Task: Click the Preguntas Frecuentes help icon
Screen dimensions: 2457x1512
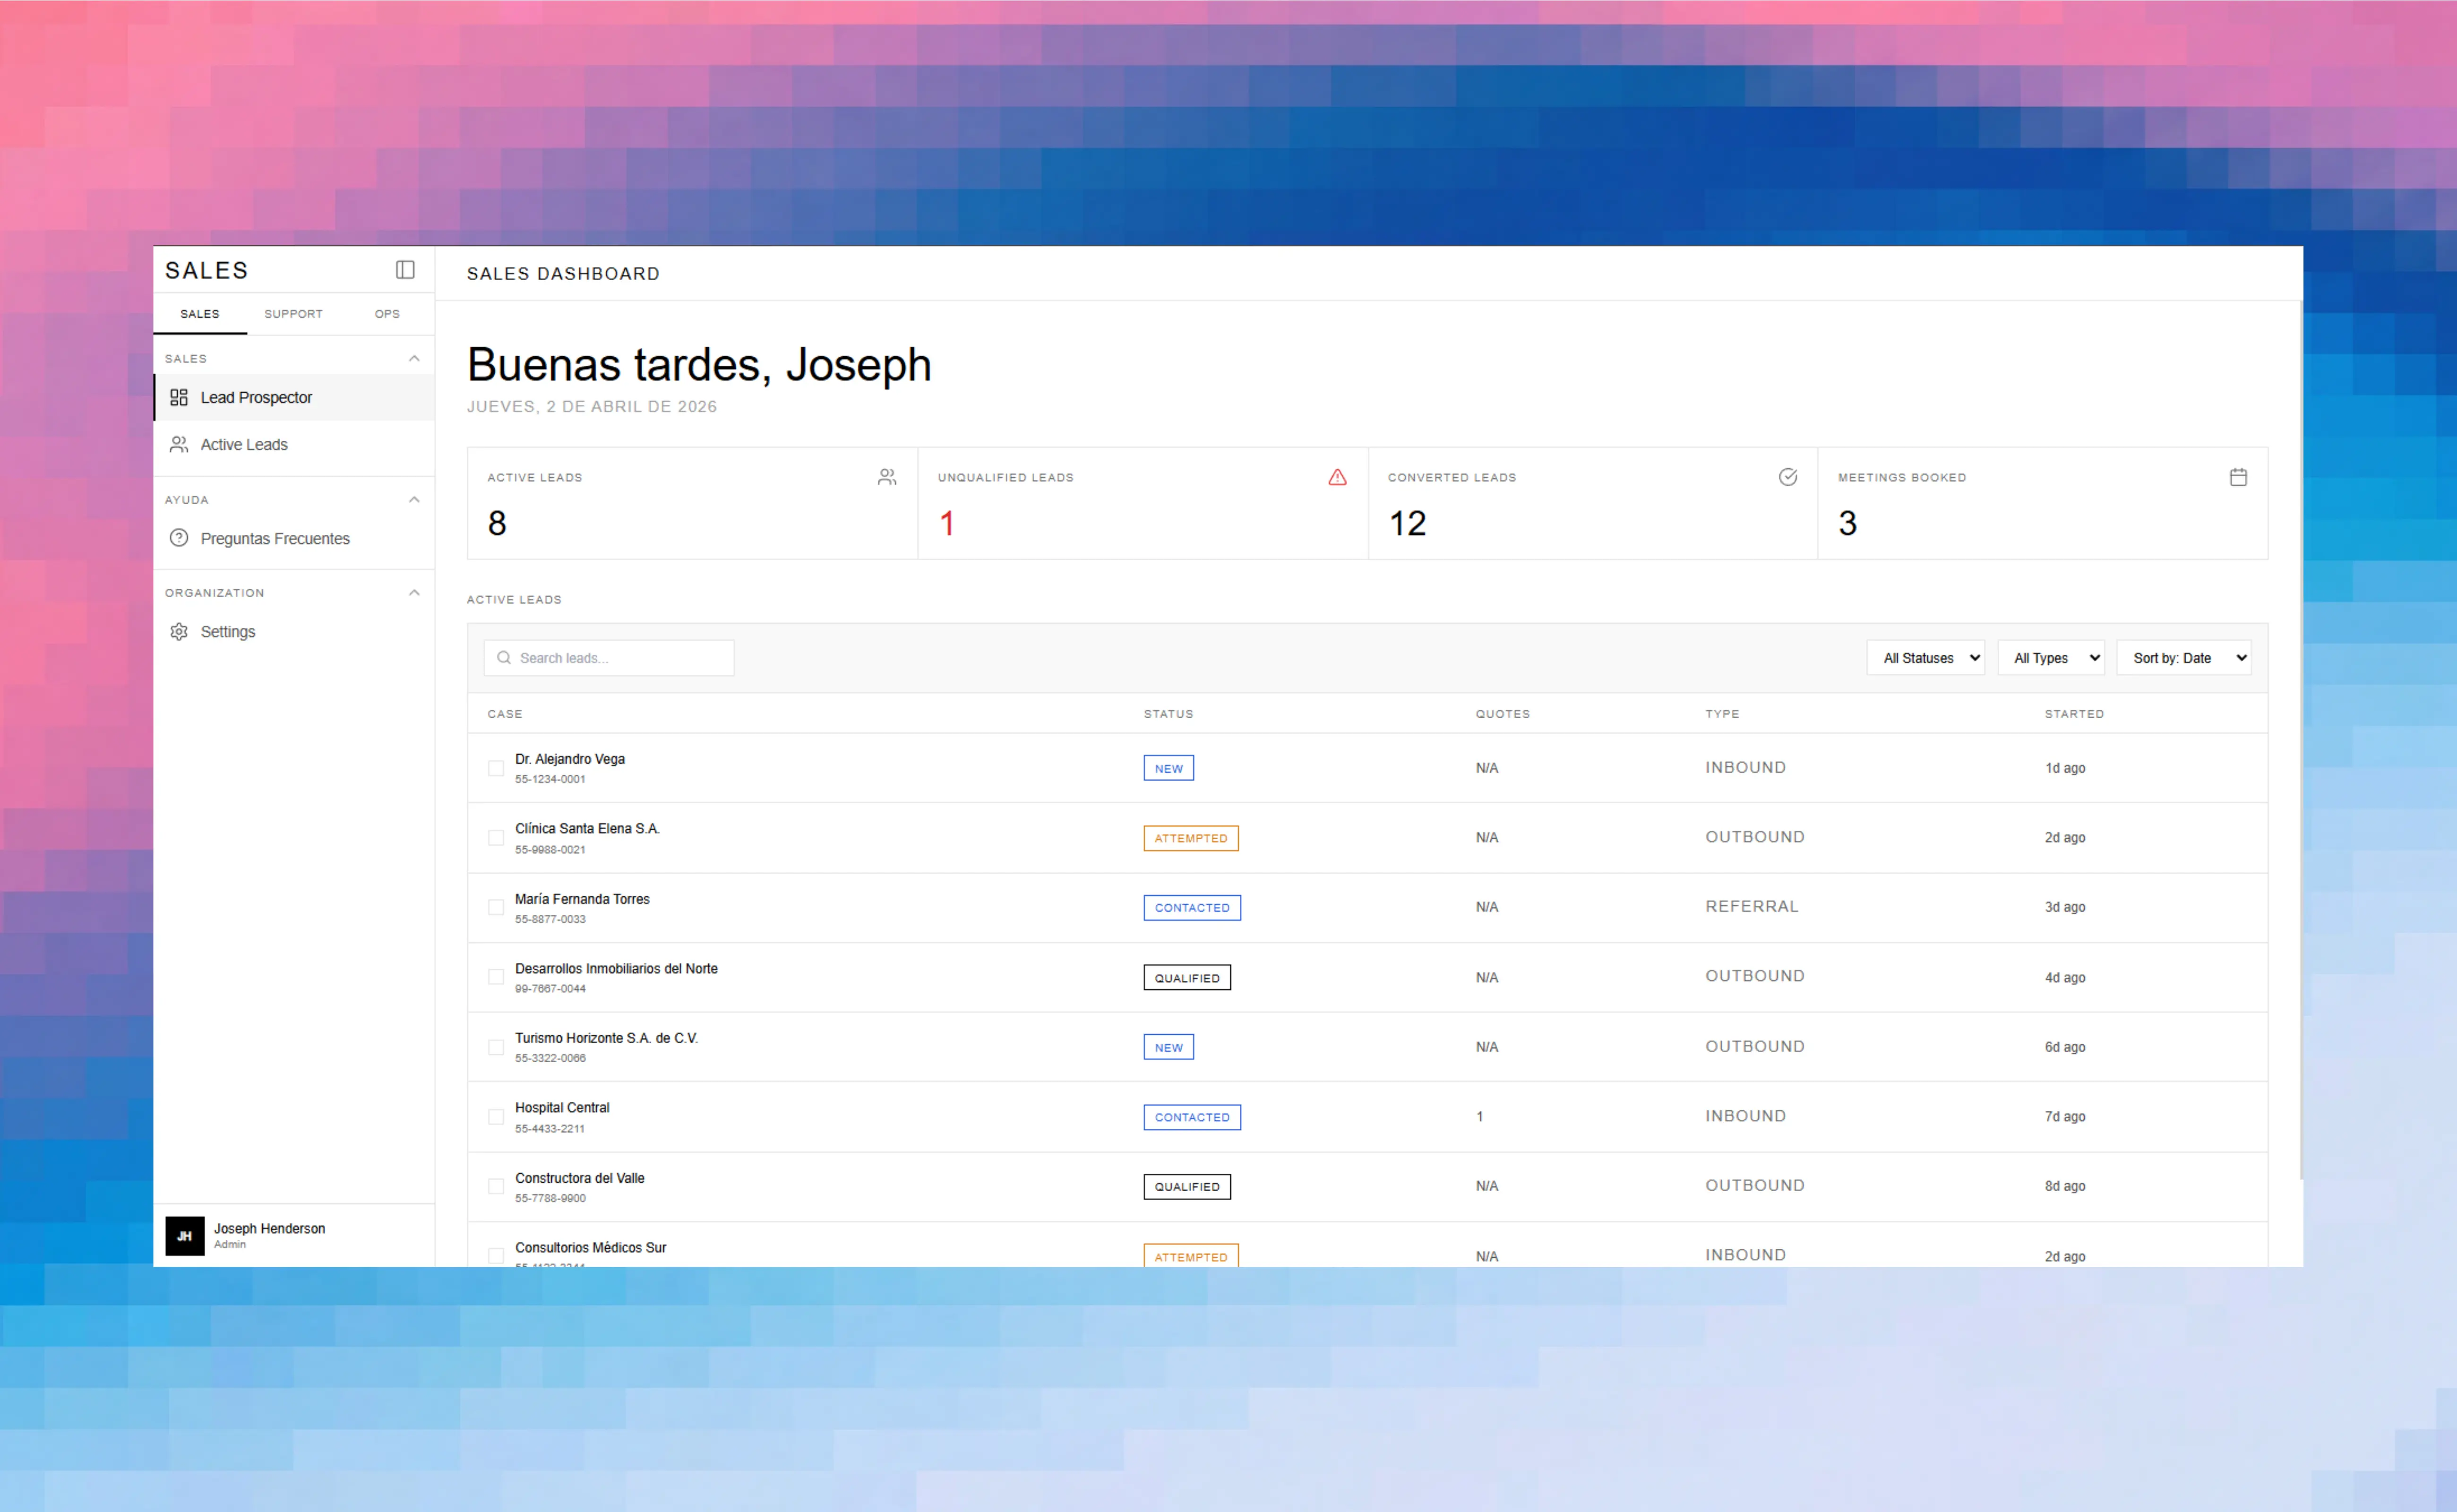Action: (x=179, y=538)
